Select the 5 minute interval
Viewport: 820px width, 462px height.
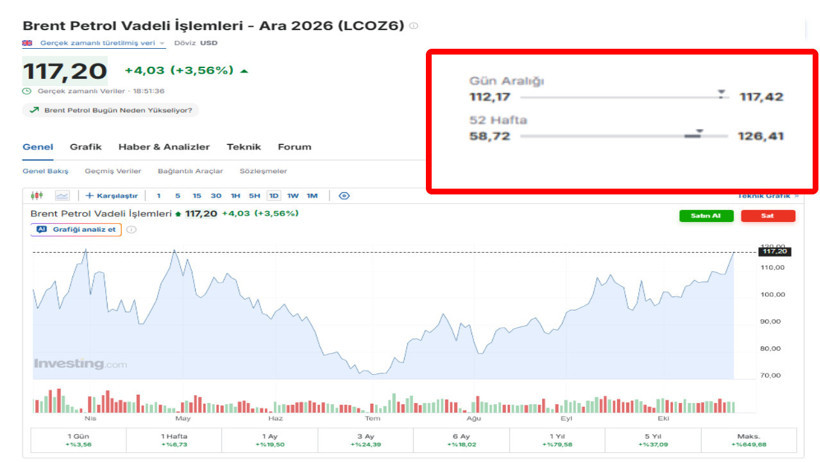coord(178,196)
